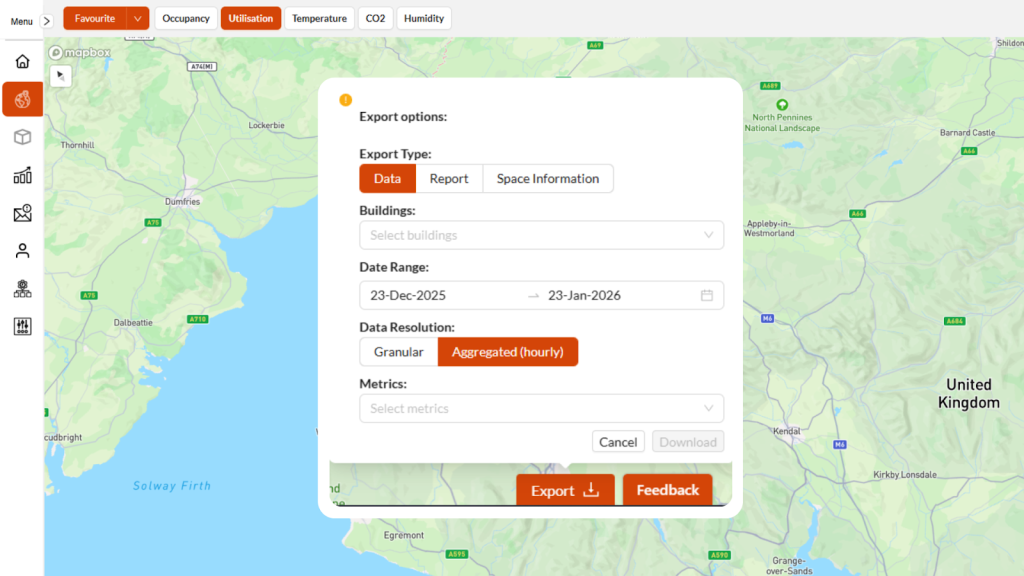1024x576 pixels.
Task: Select Granular data resolution
Action: (398, 352)
